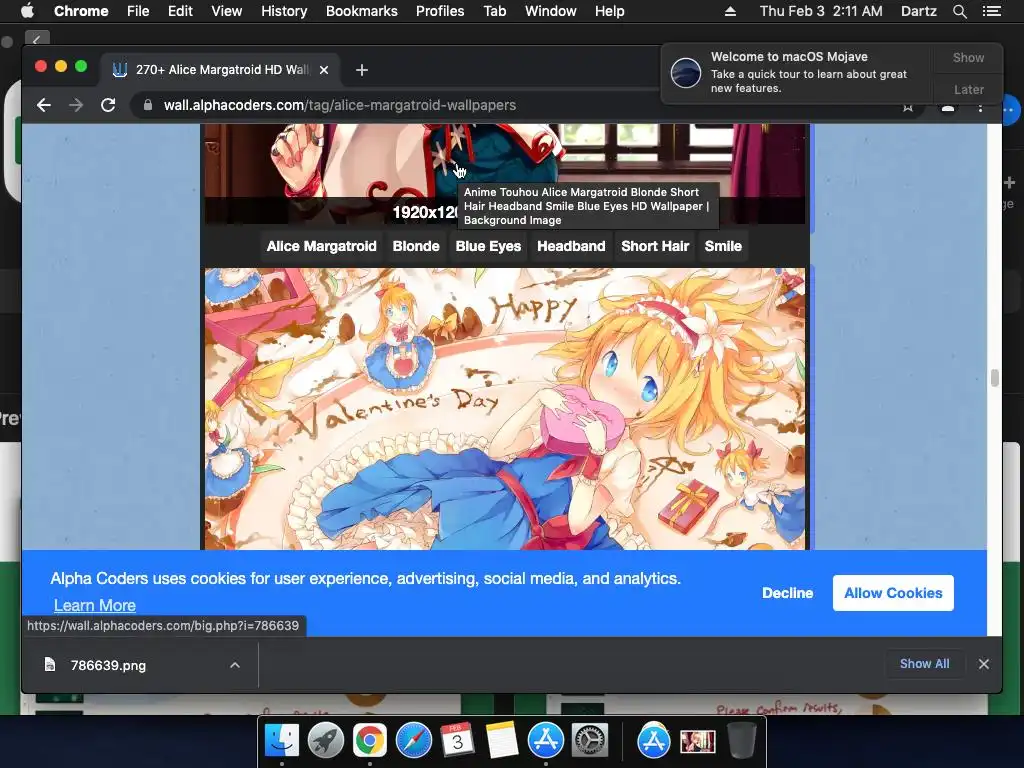Open a new Chrome tab
Image resolution: width=1024 pixels, height=768 pixels.
pyautogui.click(x=362, y=70)
